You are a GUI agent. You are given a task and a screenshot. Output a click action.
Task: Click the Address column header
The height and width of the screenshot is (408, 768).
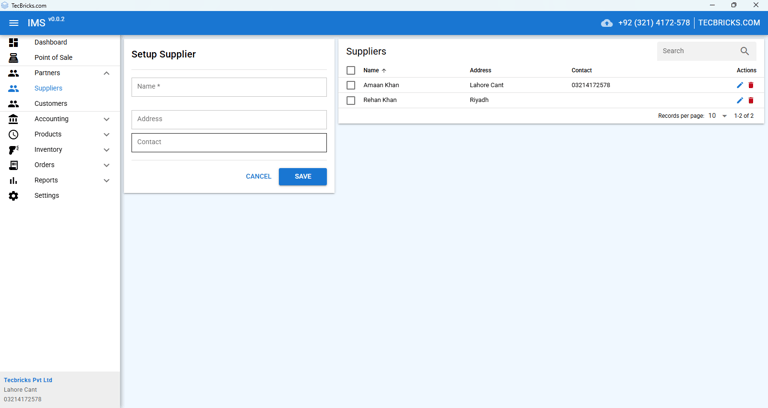pos(480,71)
